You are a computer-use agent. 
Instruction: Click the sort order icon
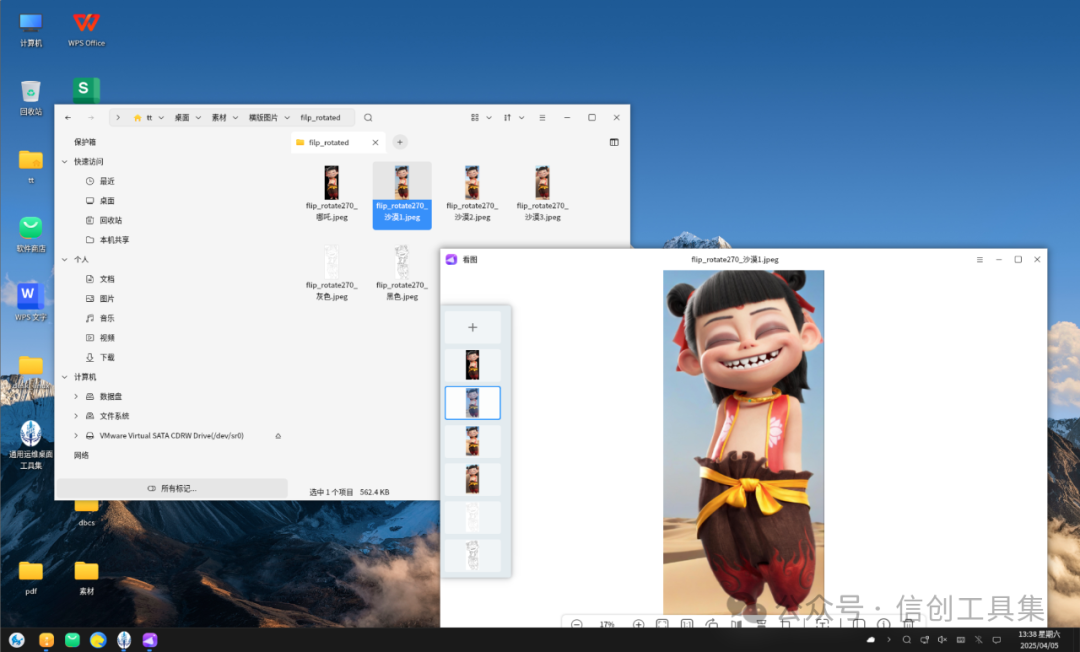tap(508, 118)
